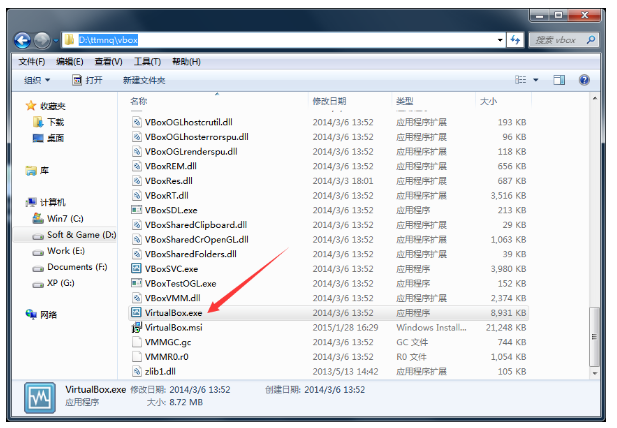Select file VMMR0.r0
This screenshot has height=428, width=617.
click(166, 357)
